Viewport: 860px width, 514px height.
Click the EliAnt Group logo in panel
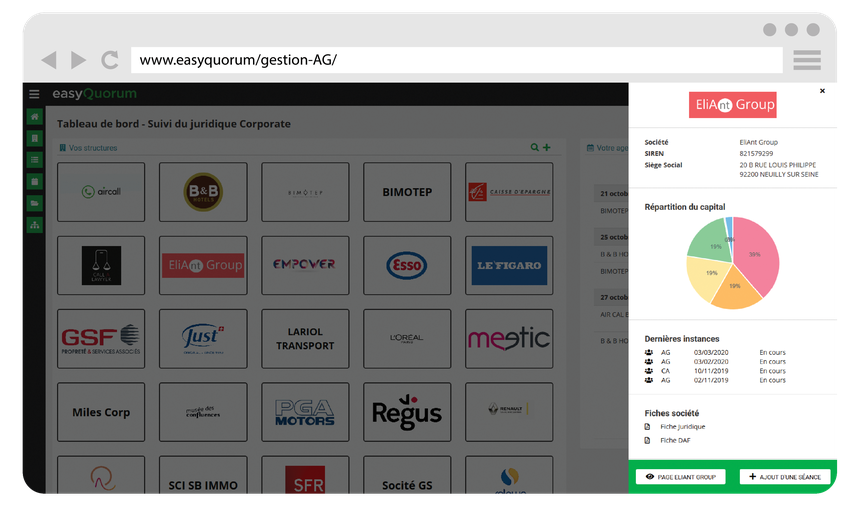coord(733,105)
